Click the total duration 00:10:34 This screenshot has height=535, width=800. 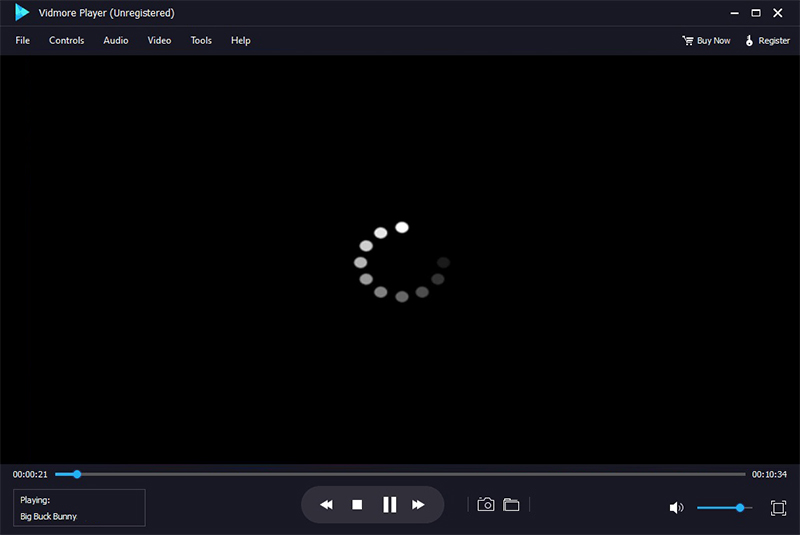tap(769, 474)
